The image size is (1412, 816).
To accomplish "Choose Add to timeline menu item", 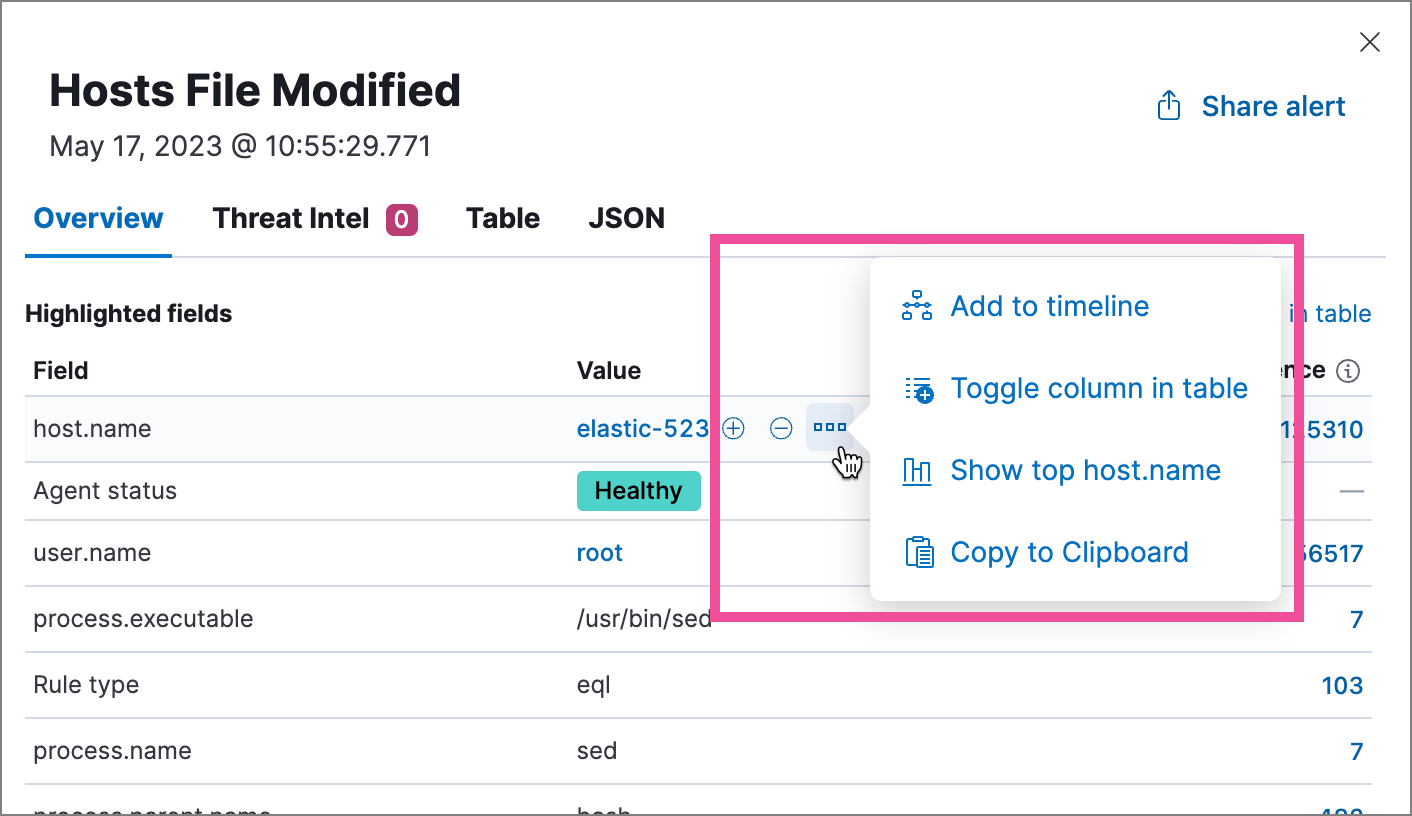I will [x=1049, y=306].
